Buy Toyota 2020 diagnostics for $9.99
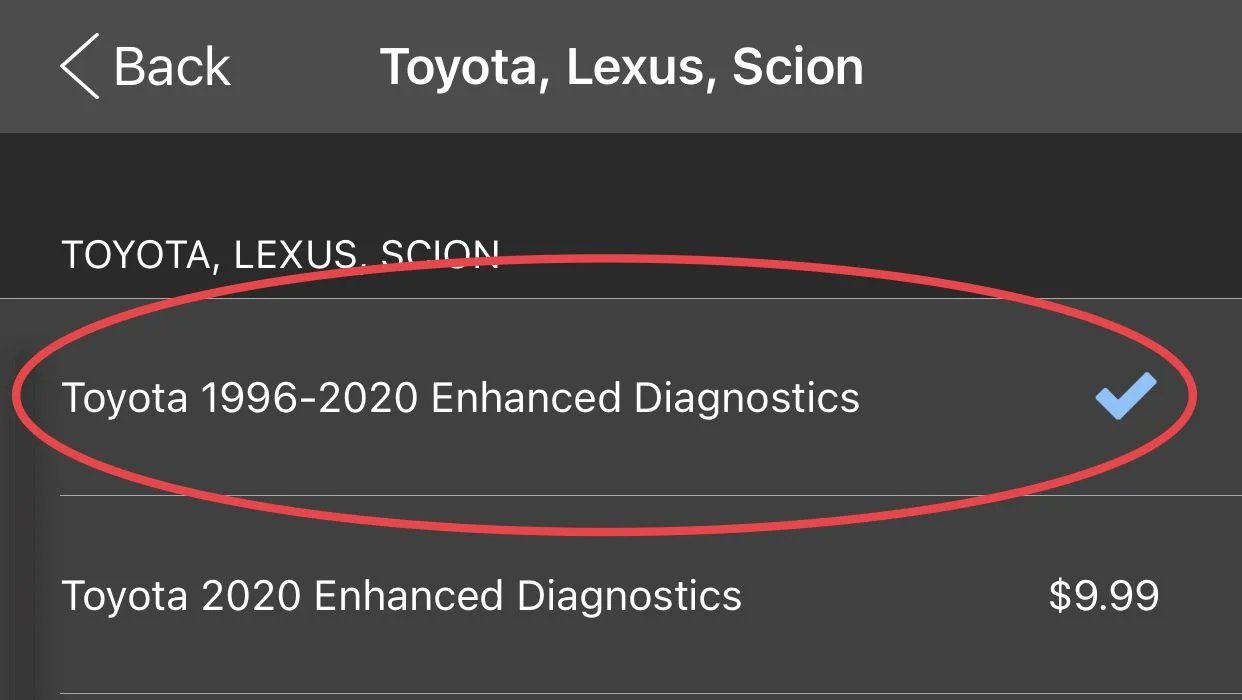Viewport: 1242px width, 700px height. click(1103, 596)
